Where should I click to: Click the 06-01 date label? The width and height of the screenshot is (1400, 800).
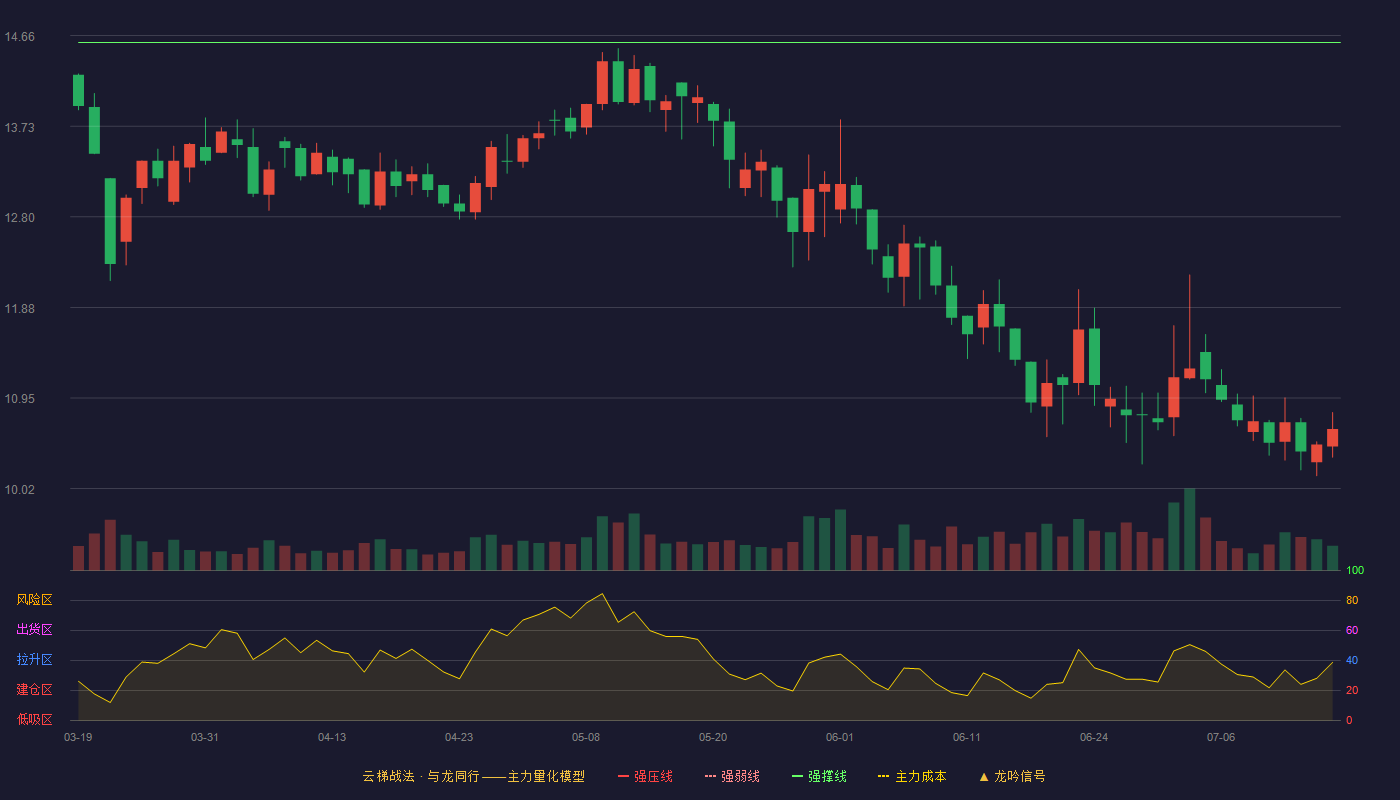840,737
